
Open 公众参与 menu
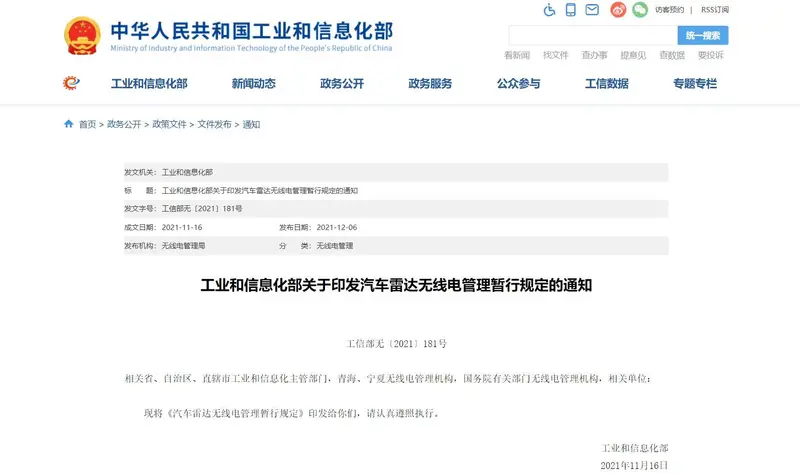click(518, 83)
